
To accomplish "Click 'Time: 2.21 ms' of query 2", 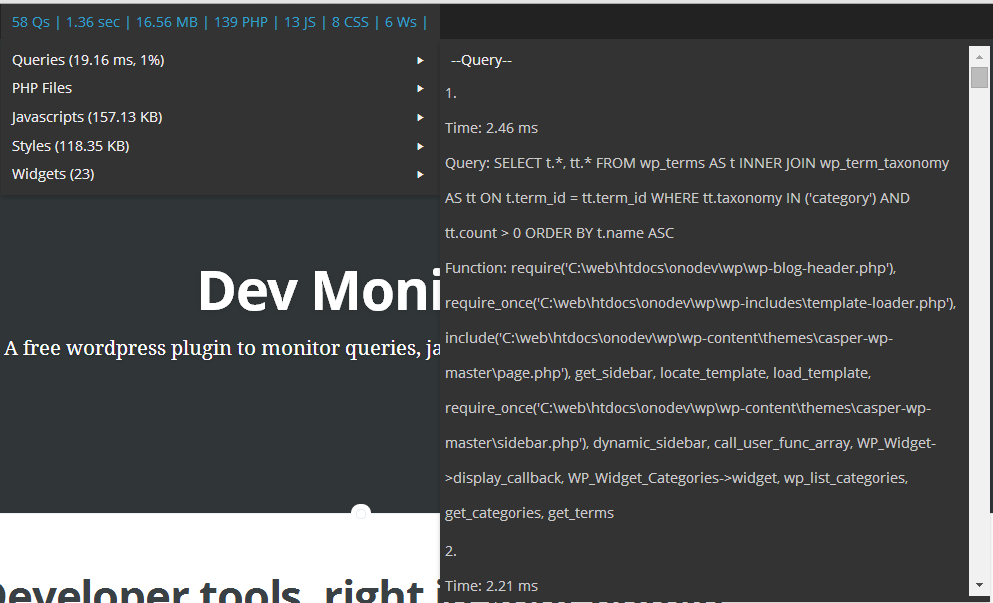I will click(491, 586).
